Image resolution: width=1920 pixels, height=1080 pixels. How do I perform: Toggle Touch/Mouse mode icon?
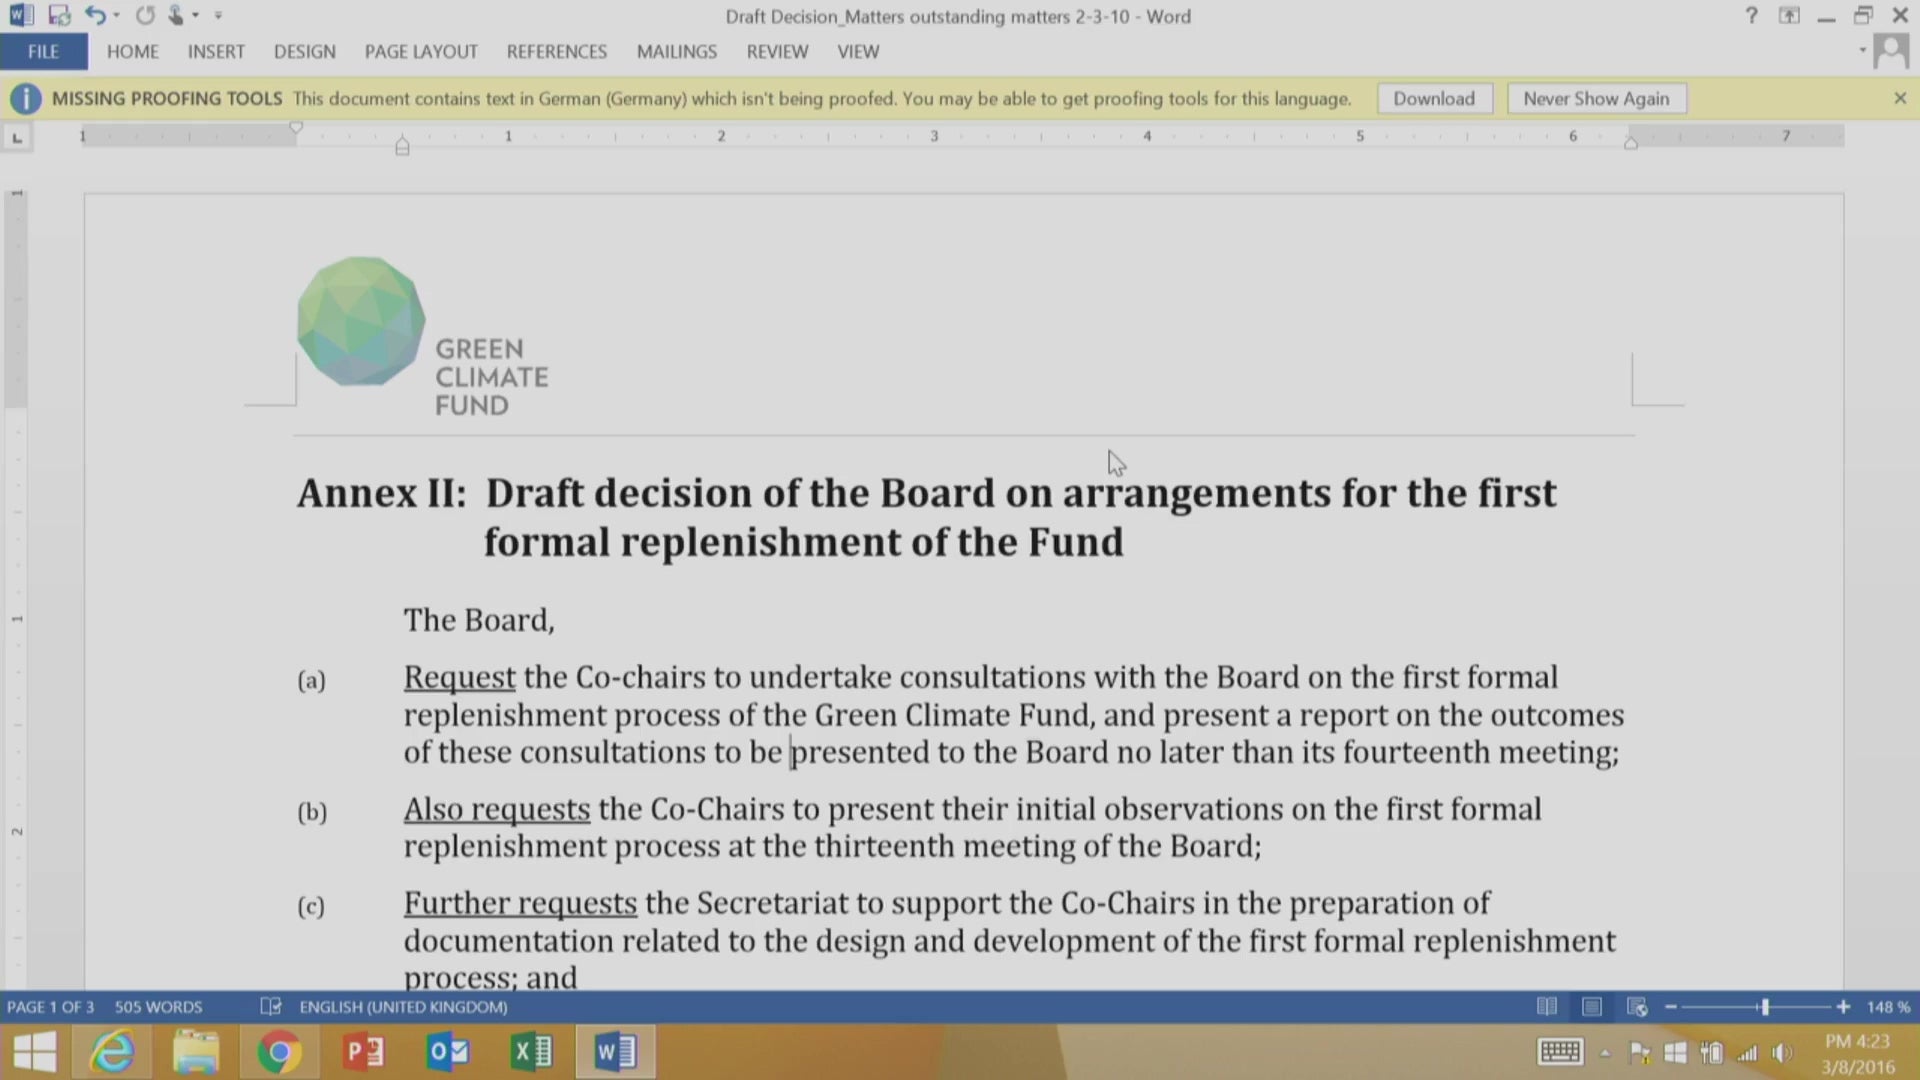(x=176, y=16)
